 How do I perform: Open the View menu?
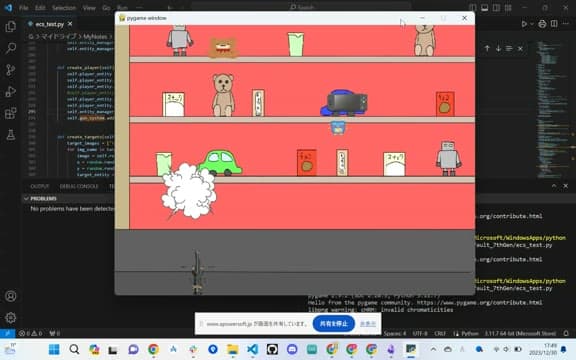pyautogui.click(x=89, y=8)
